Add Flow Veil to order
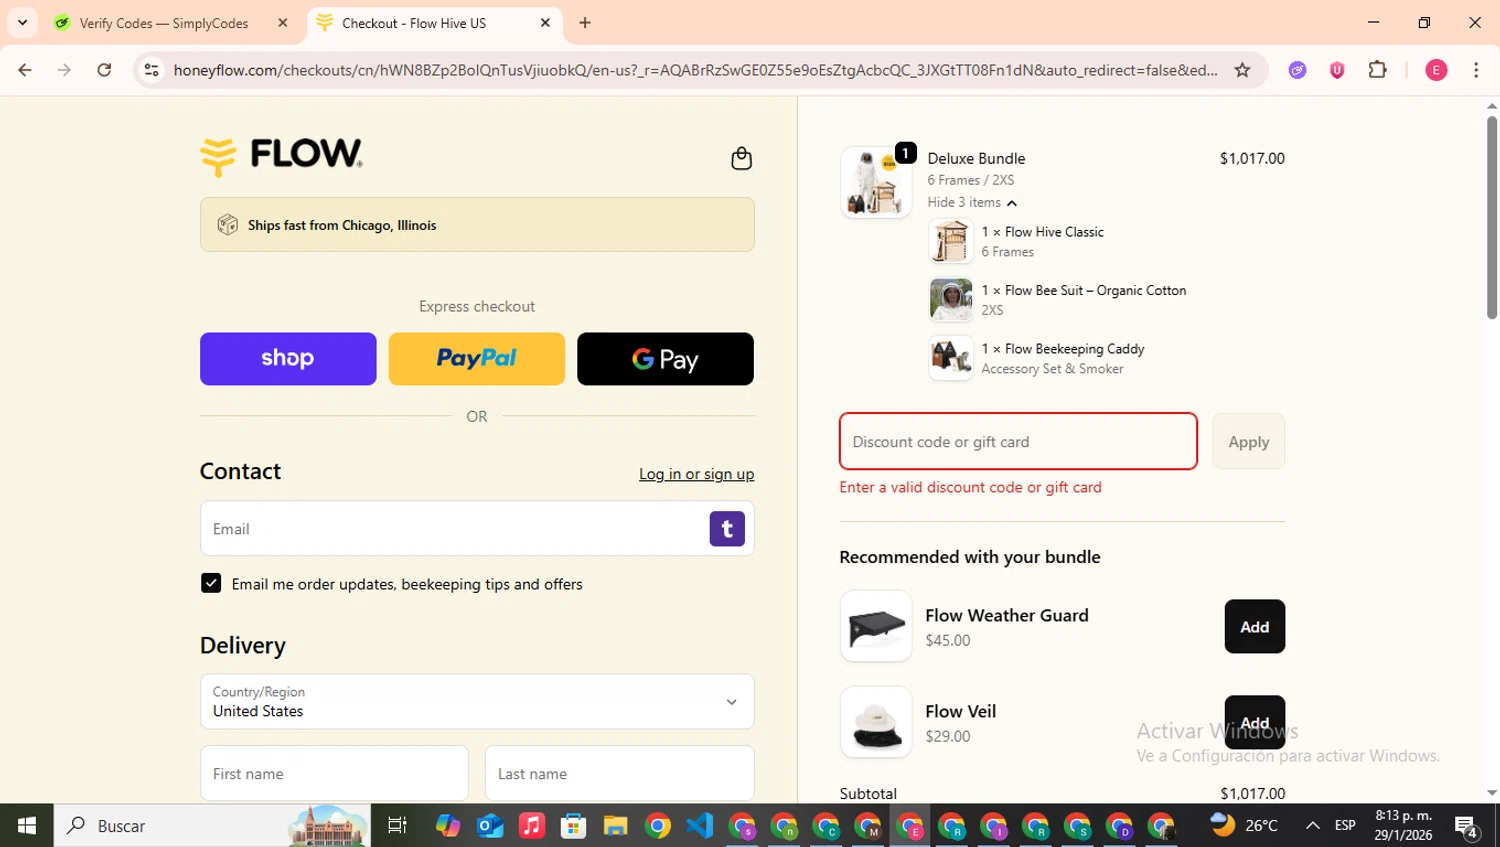This screenshot has height=847, width=1500. (1255, 722)
